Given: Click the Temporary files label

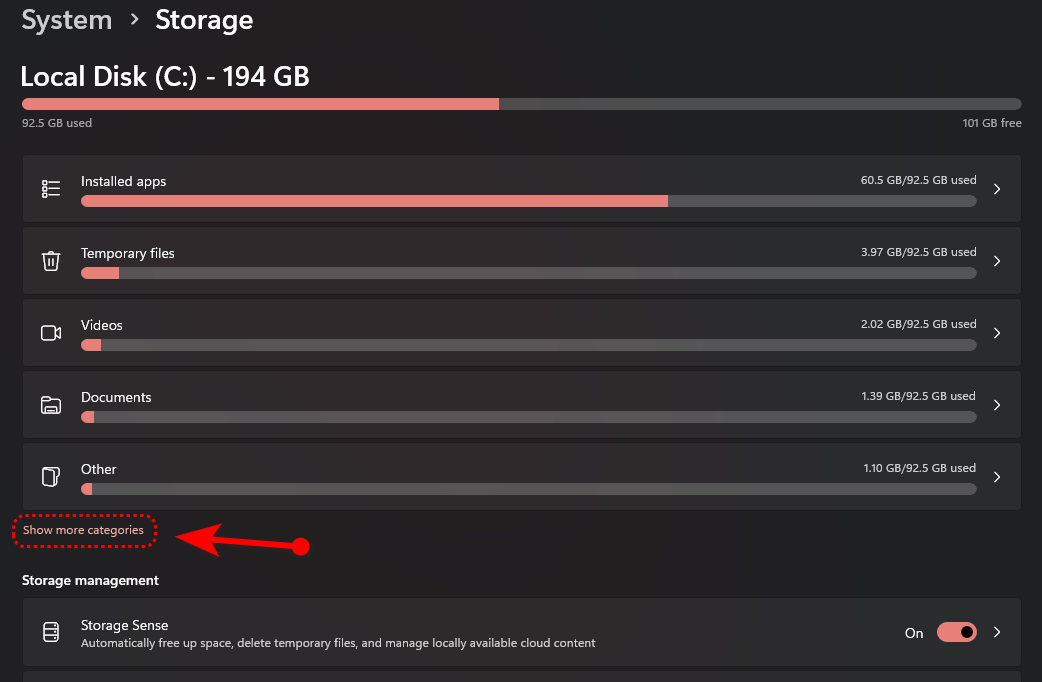Looking at the screenshot, I should pos(128,254).
